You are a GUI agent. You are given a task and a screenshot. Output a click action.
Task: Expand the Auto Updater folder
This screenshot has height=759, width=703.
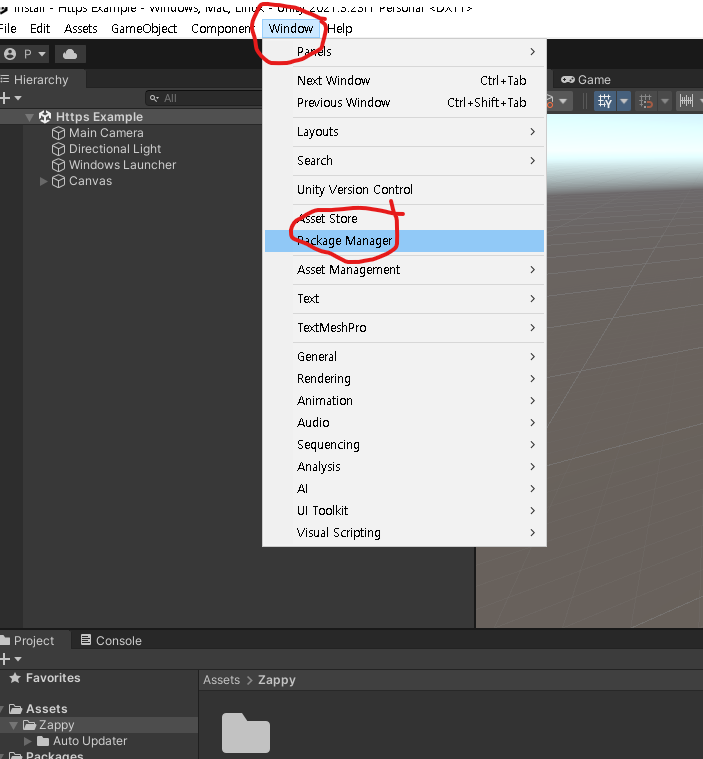[28, 741]
